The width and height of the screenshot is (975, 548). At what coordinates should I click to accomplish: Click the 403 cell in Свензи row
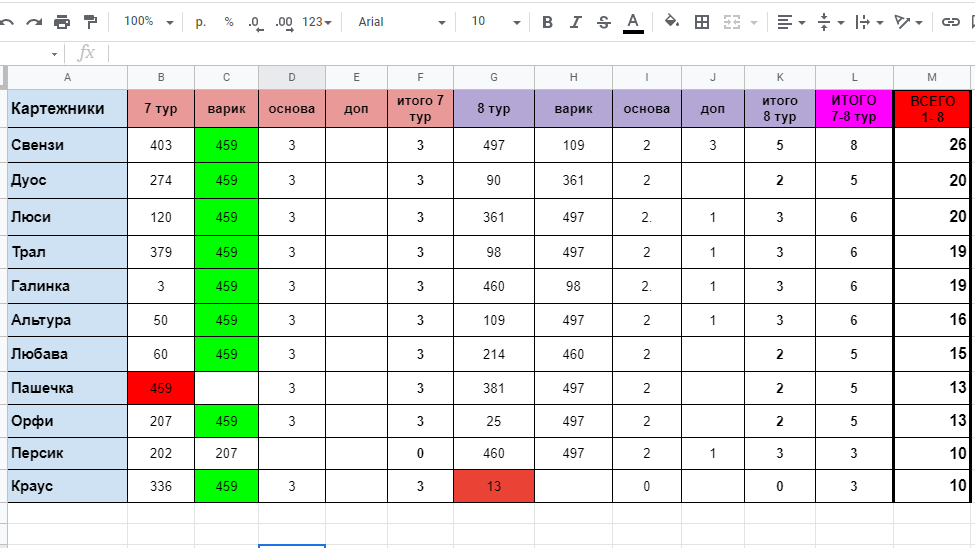[x=161, y=145]
